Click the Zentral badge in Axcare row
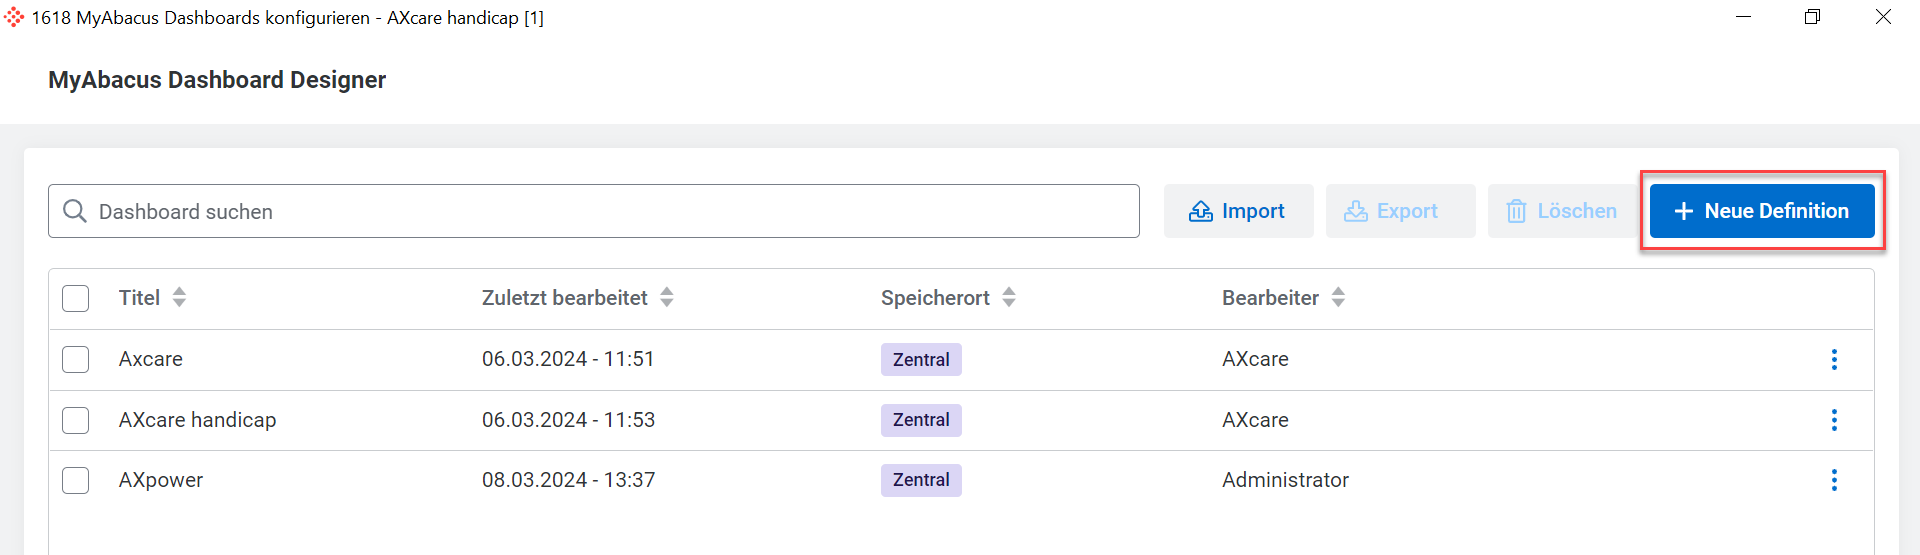Screen dimensions: 1920x555 pos(921,360)
